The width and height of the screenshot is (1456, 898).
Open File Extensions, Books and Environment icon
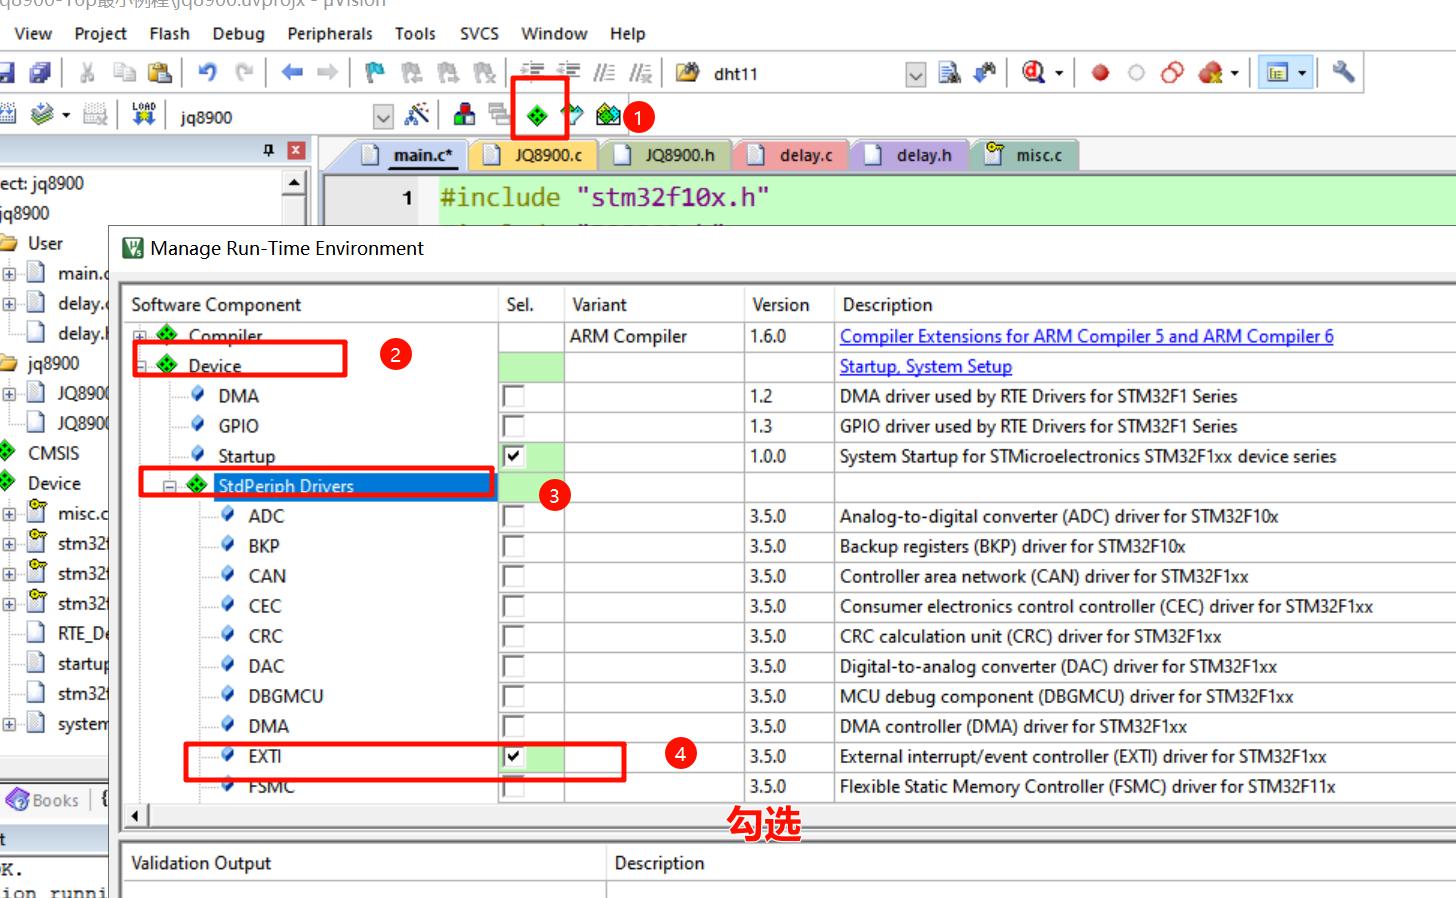coord(464,115)
